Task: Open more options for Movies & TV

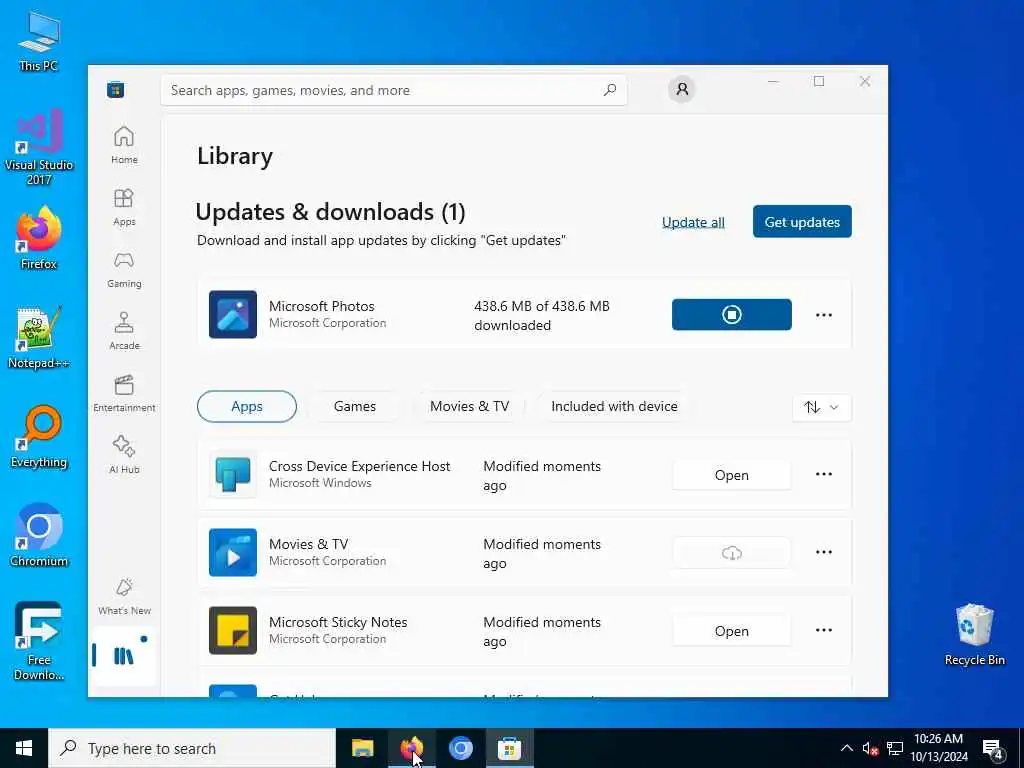Action: tap(824, 552)
